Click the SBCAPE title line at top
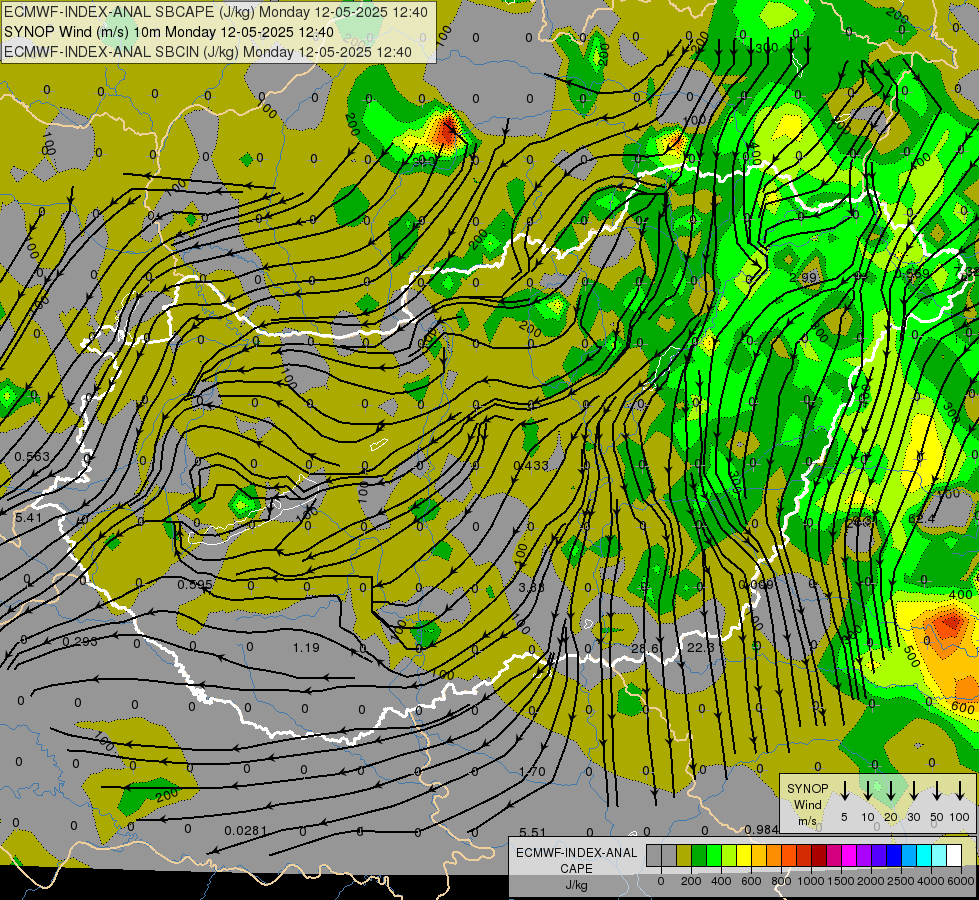 [216, 12]
